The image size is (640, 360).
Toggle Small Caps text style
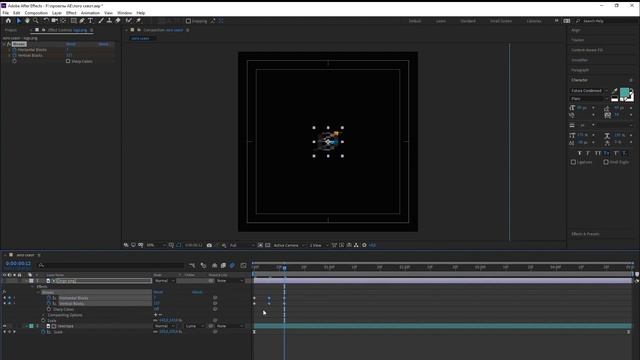coord(607,153)
